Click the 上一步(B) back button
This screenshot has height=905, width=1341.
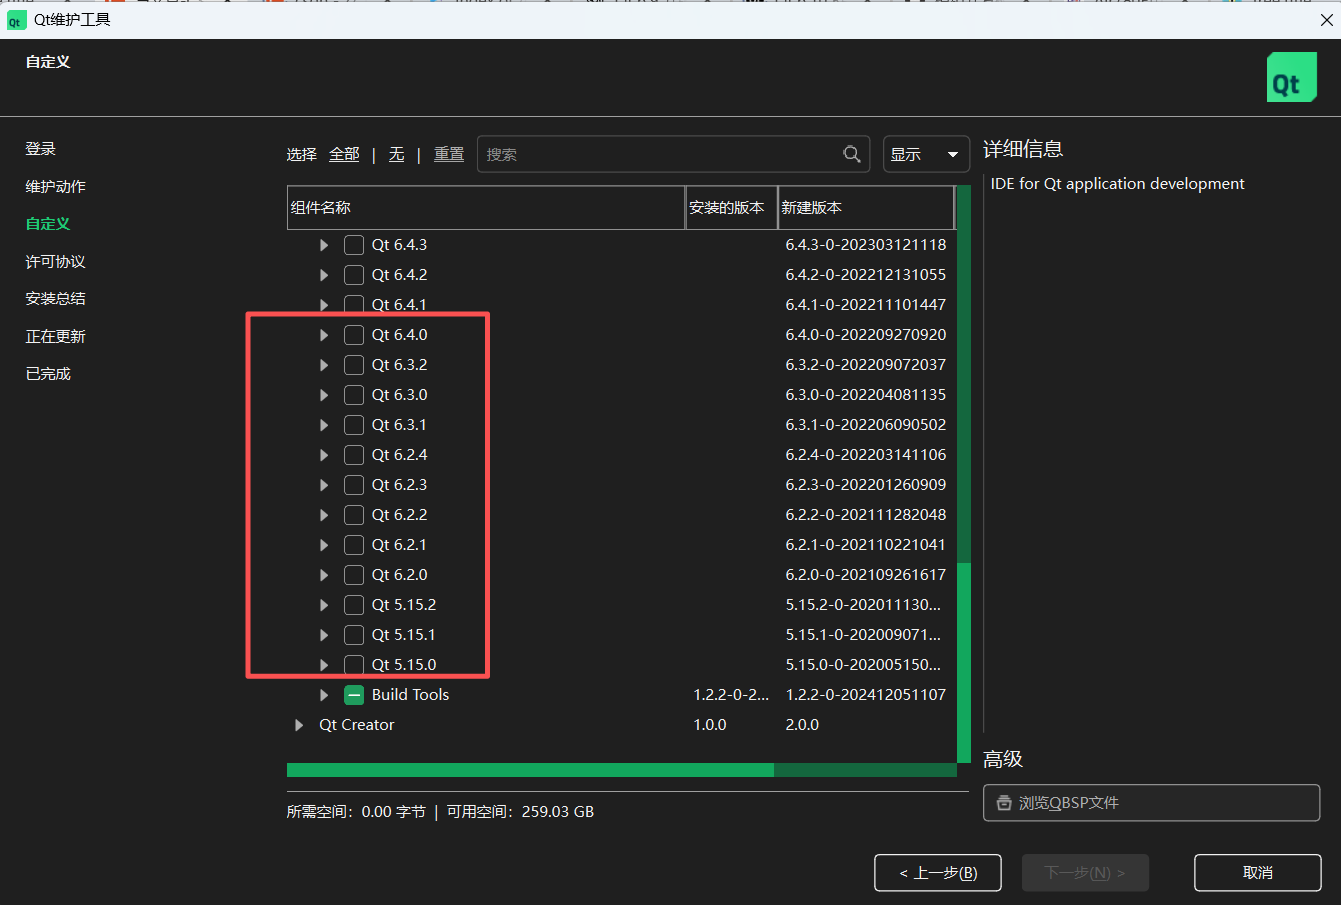tap(938, 873)
